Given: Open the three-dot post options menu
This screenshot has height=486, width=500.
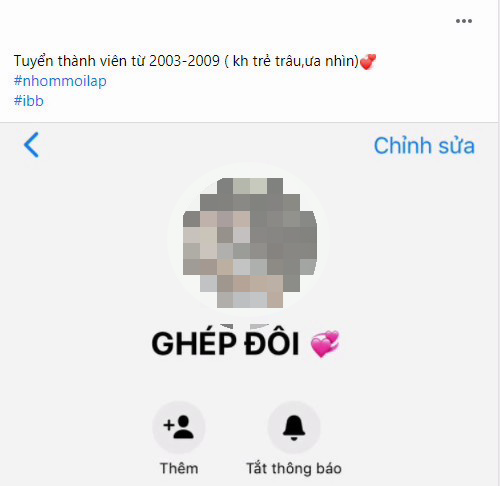Looking at the screenshot, I should [x=464, y=21].
